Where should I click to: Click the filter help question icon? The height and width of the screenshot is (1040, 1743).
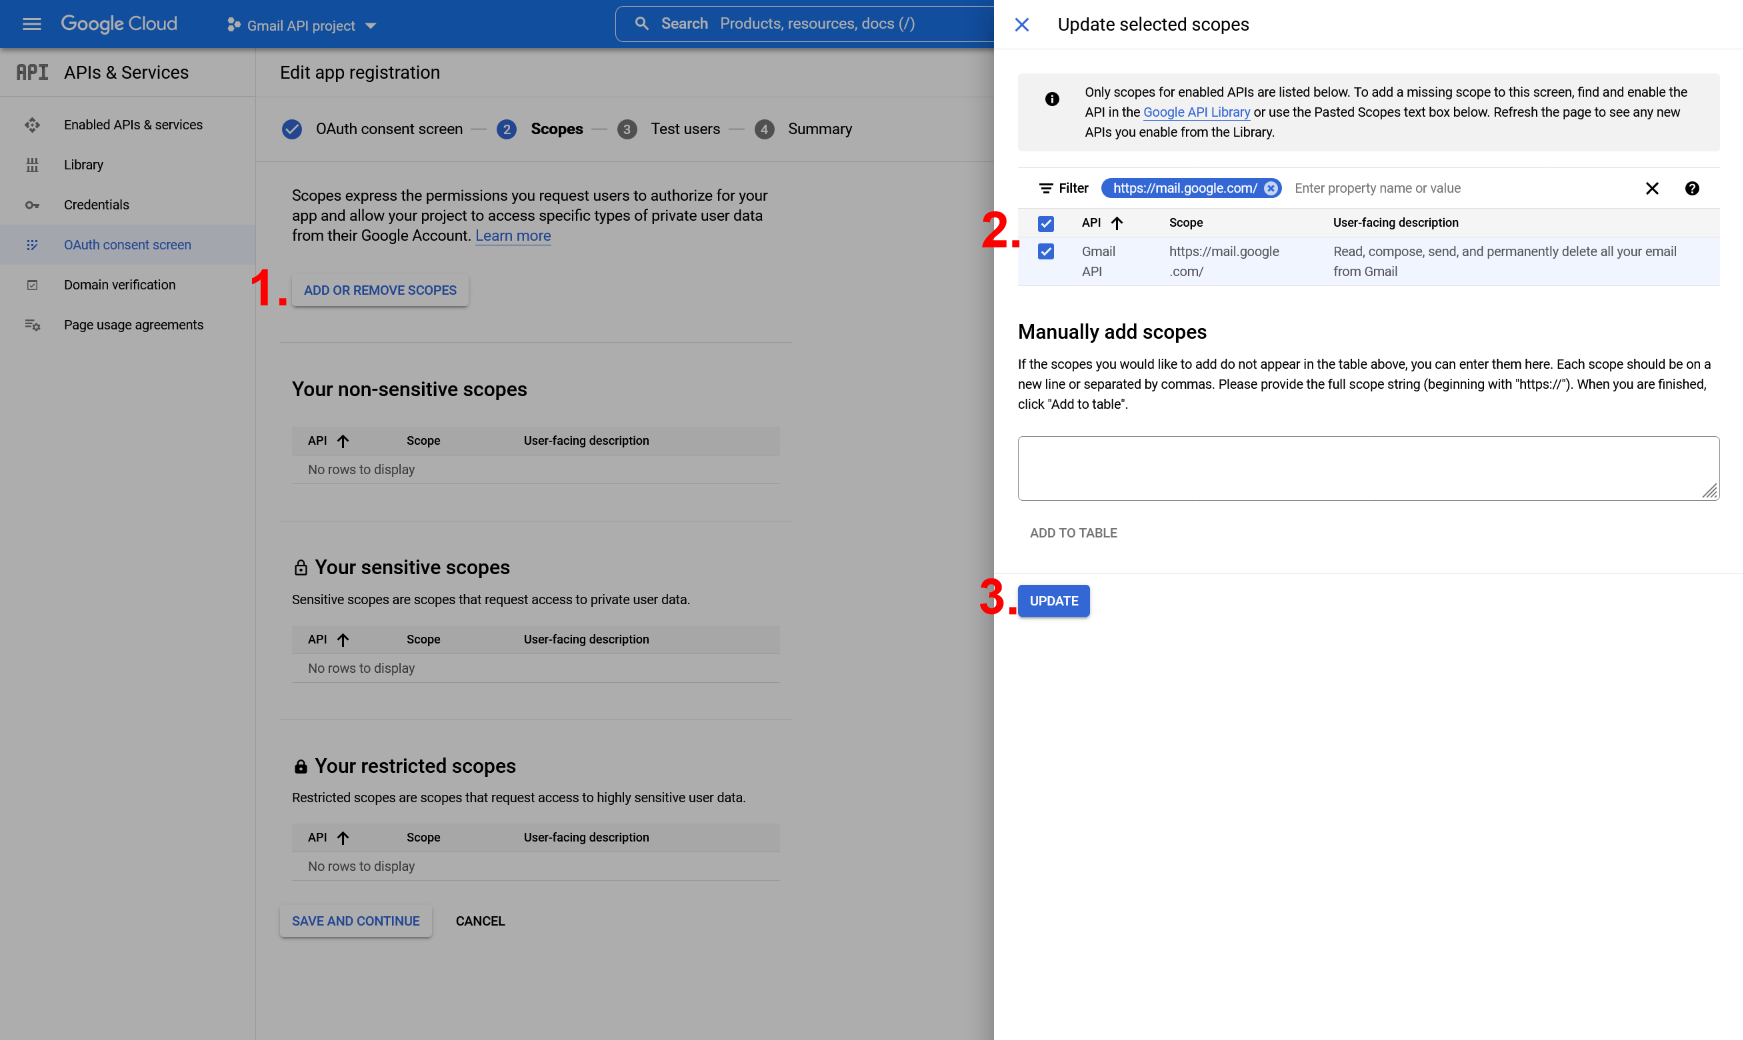[x=1691, y=189]
